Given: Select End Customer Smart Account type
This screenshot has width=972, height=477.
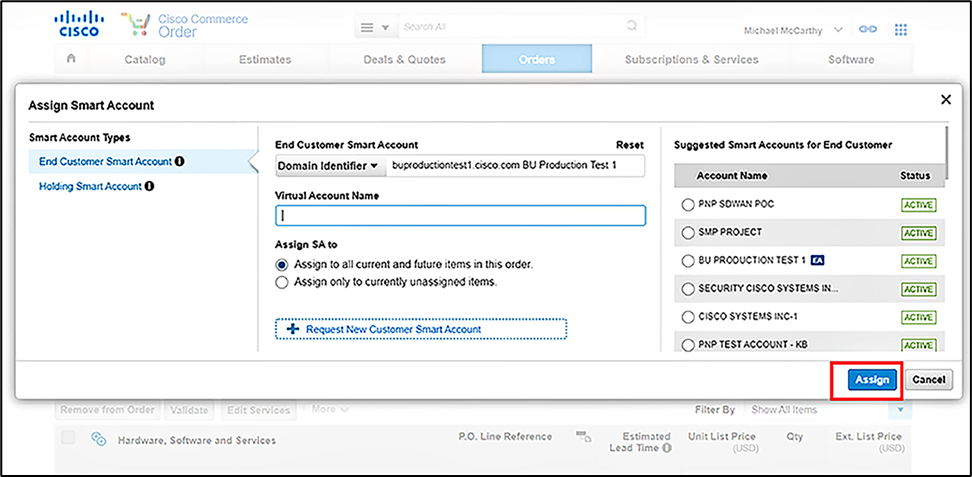Looking at the screenshot, I should coord(105,162).
